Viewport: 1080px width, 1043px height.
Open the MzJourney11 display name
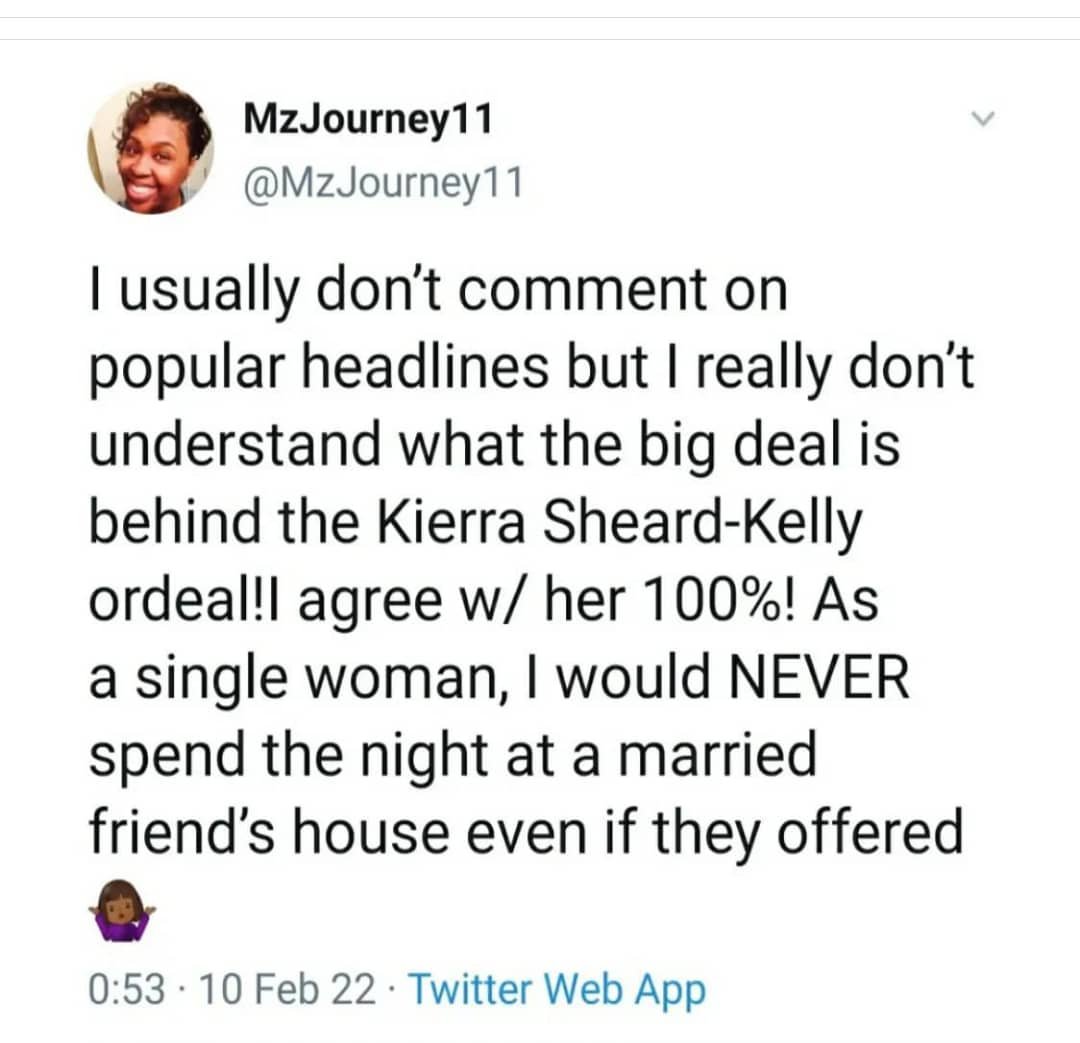(x=368, y=121)
